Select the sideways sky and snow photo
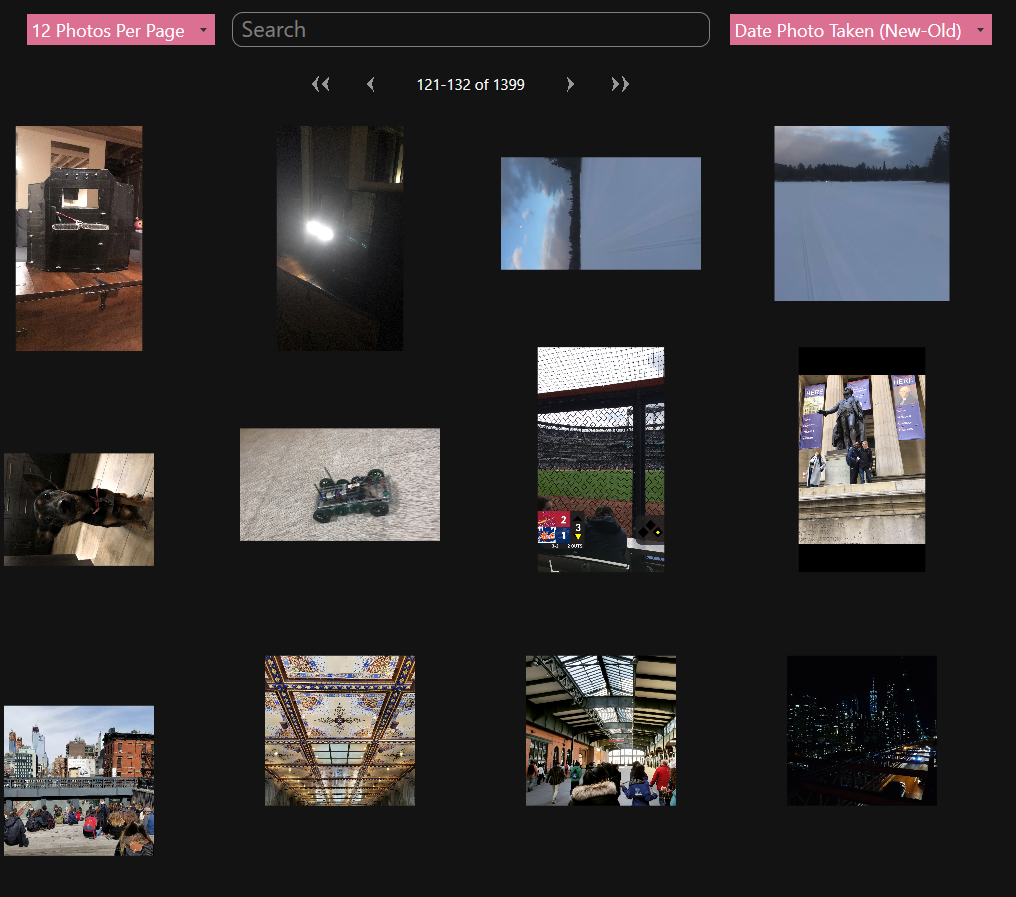The image size is (1016, 897). pyautogui.click(x=600, y=213)
